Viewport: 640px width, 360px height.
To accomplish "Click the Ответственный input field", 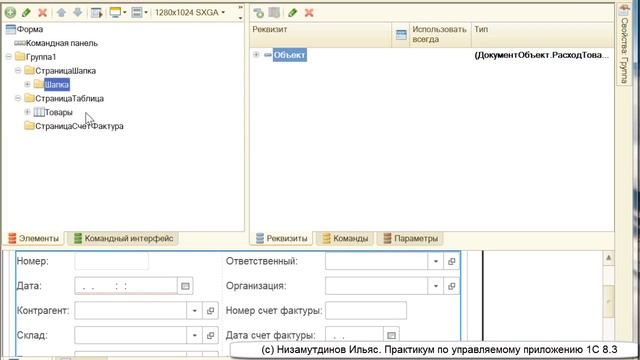I will click(376, 261).
